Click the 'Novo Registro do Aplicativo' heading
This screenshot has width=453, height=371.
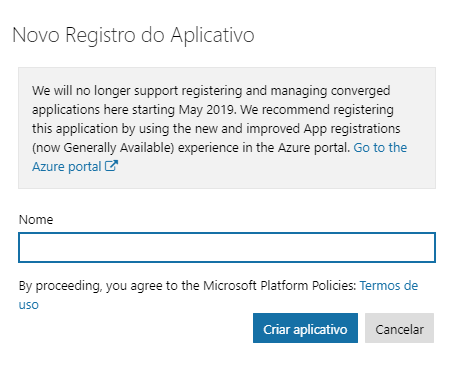(133, 35)
